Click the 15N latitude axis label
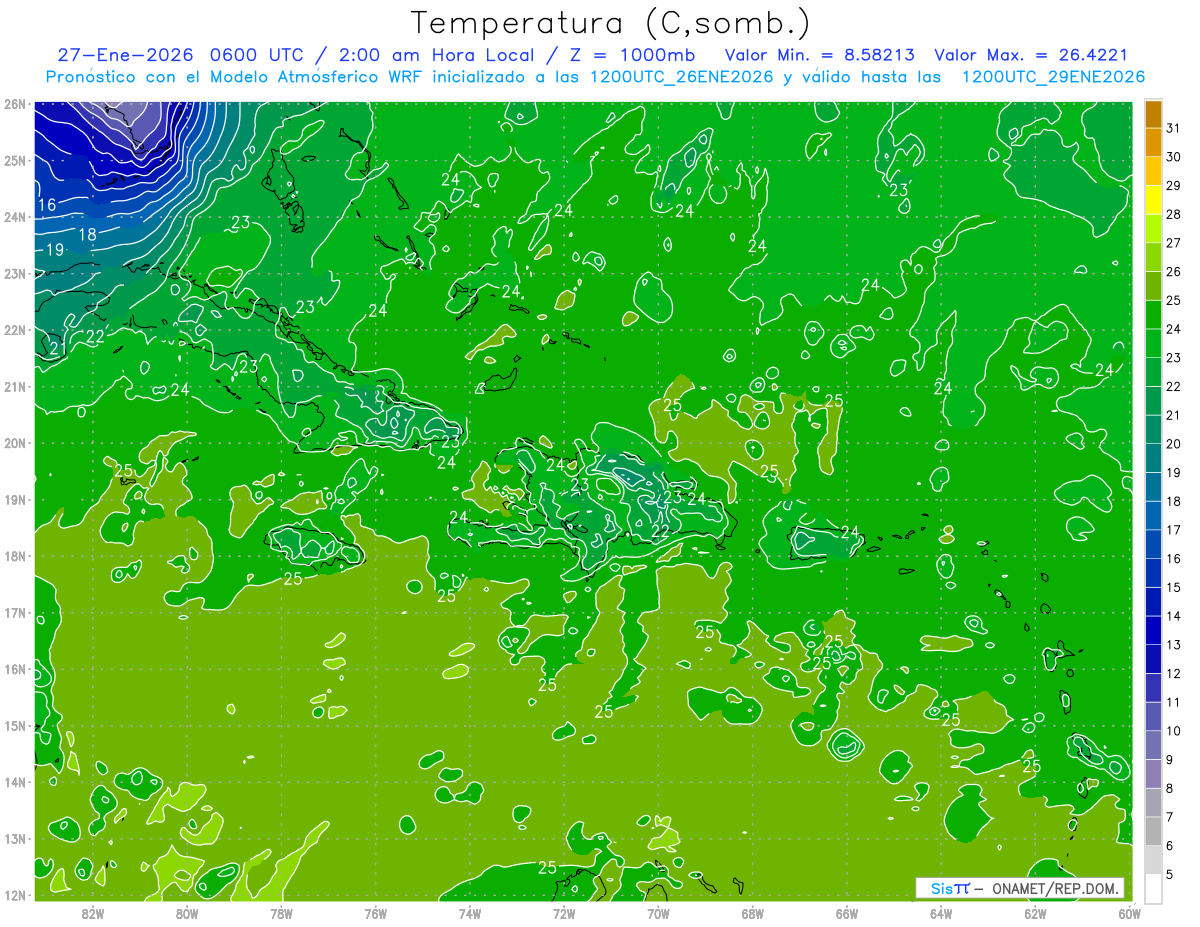 tap(14, 725)
